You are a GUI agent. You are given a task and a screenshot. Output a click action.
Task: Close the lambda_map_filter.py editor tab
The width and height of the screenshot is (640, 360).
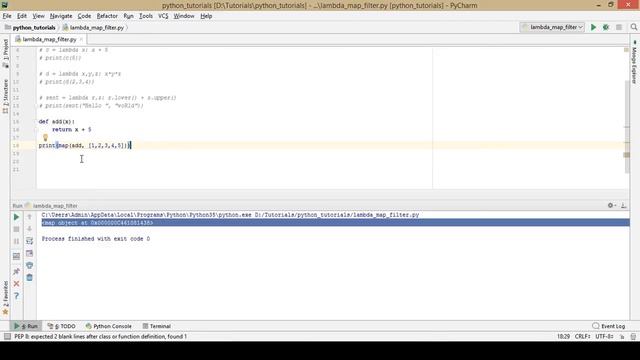click(81, 39)
